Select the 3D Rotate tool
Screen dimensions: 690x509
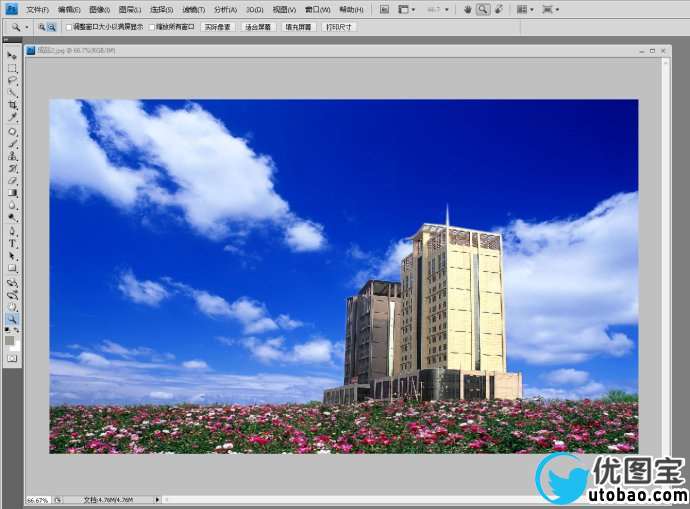pyautogui.click(x=12, y=283)
